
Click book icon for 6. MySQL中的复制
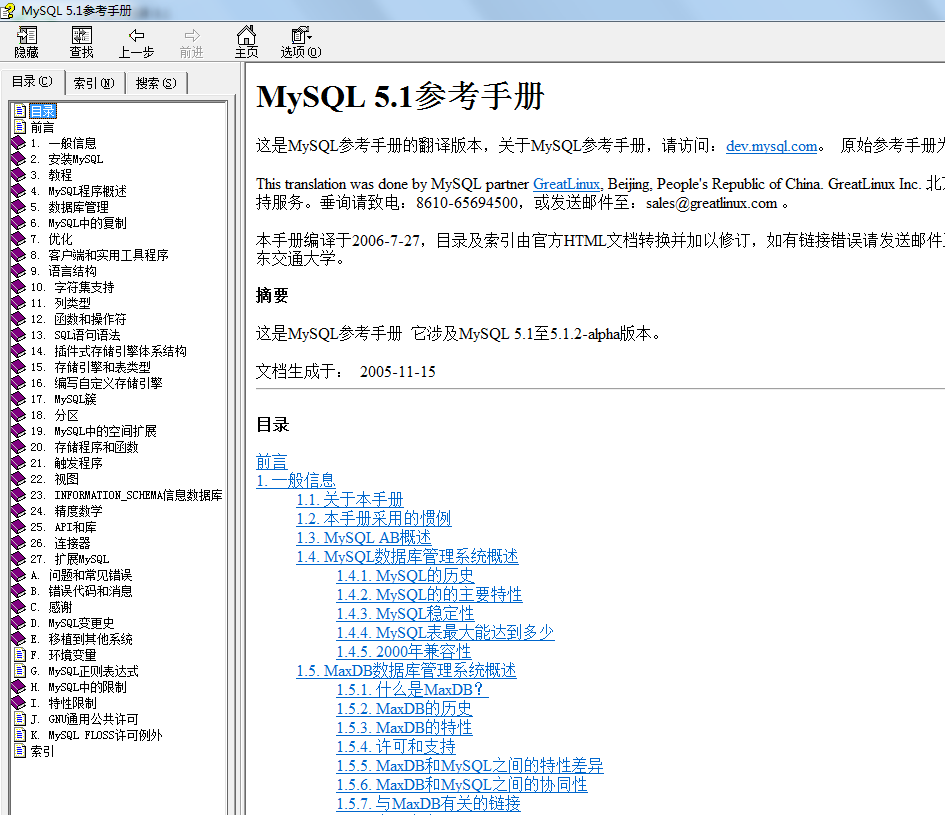pos(19,223)
